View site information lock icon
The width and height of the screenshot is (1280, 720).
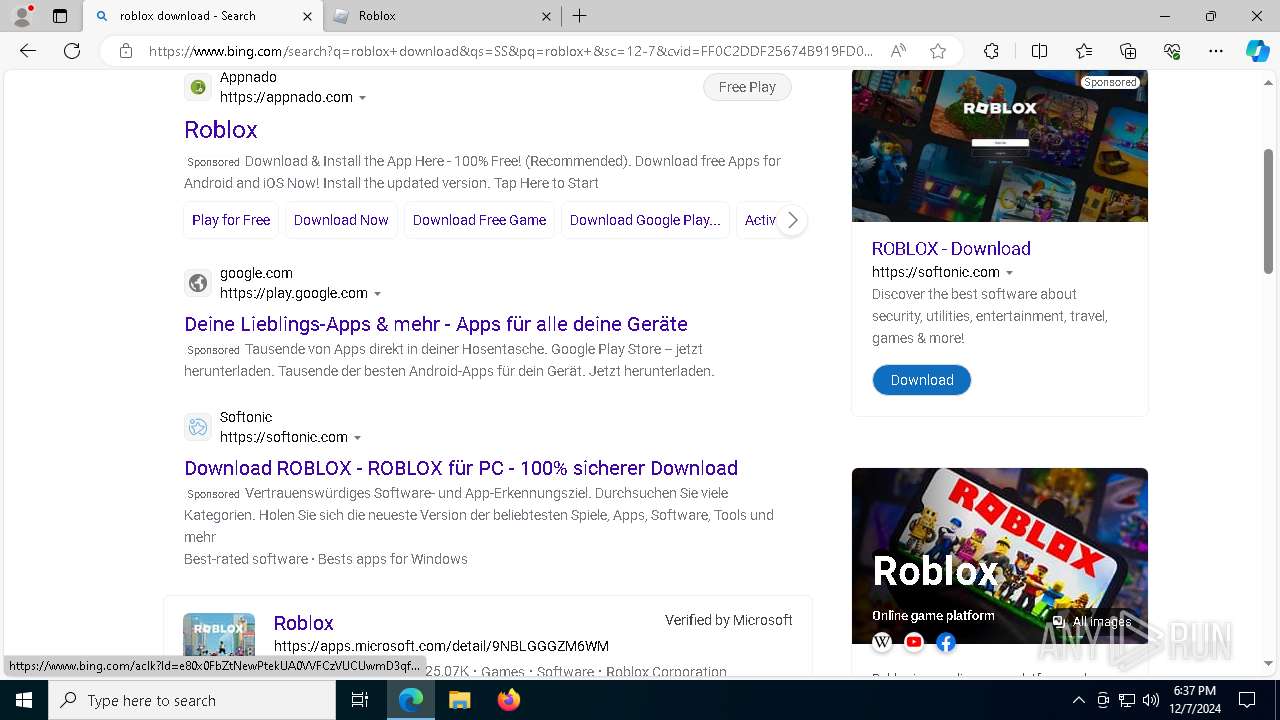pyautogui.click(x=126, y=51)
